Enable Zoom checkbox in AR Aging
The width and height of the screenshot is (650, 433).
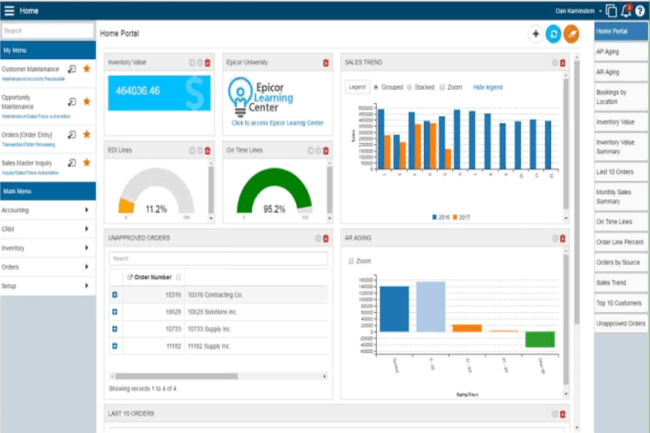click(x=349, y=260)
